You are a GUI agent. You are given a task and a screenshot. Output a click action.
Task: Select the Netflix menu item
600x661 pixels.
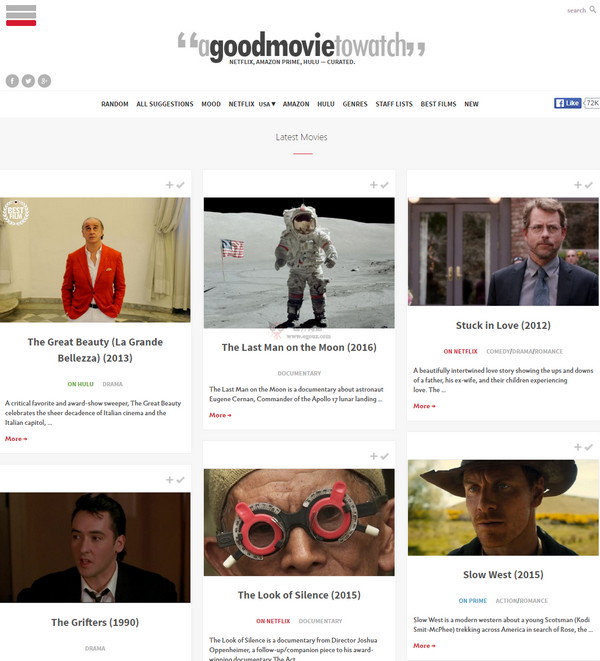click(242, 104)
